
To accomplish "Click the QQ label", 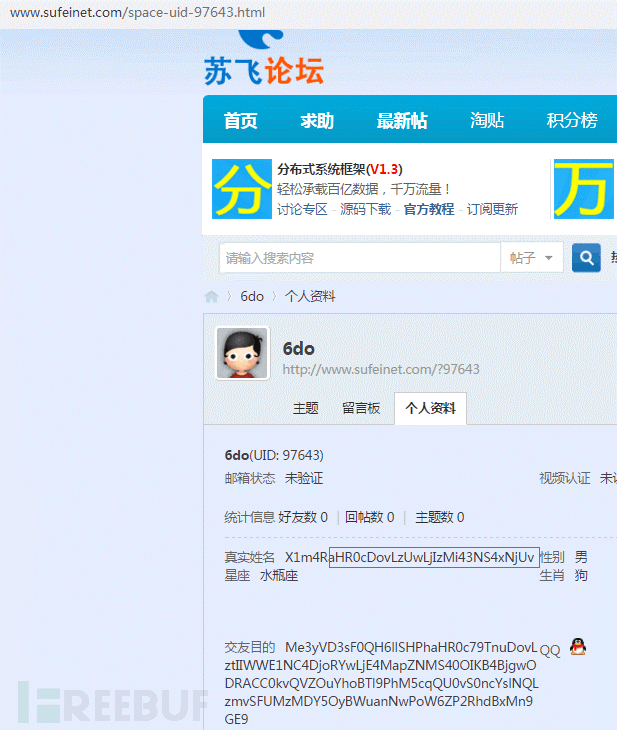I will click(550, 651).
